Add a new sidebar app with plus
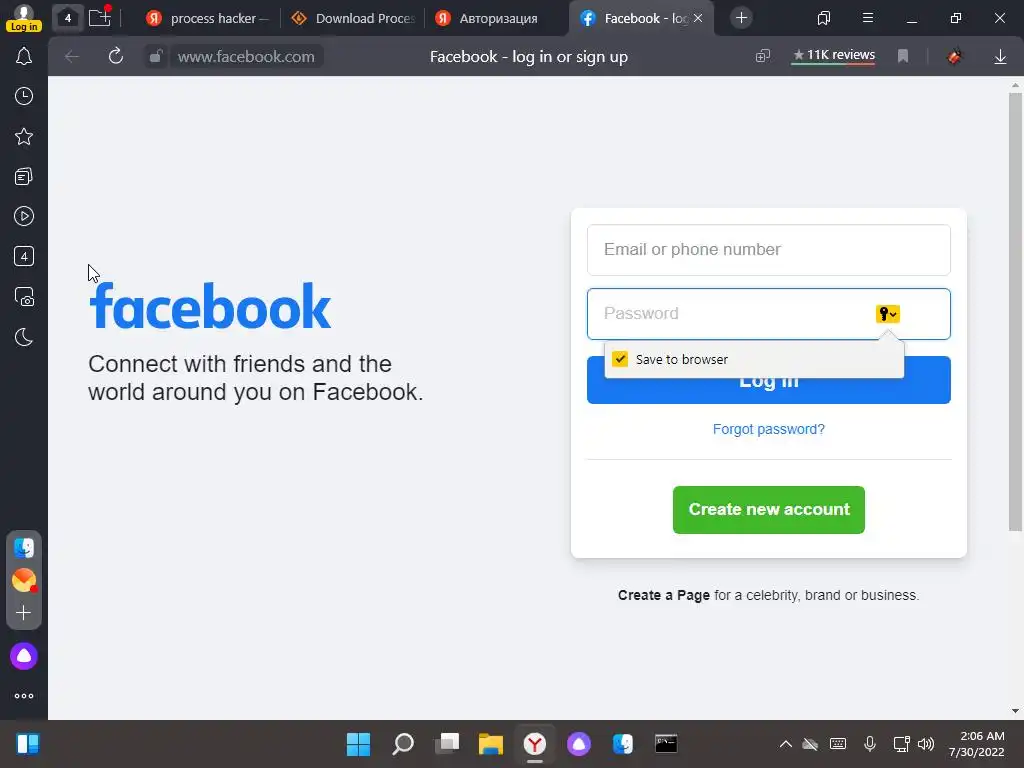 pos(24,613)
